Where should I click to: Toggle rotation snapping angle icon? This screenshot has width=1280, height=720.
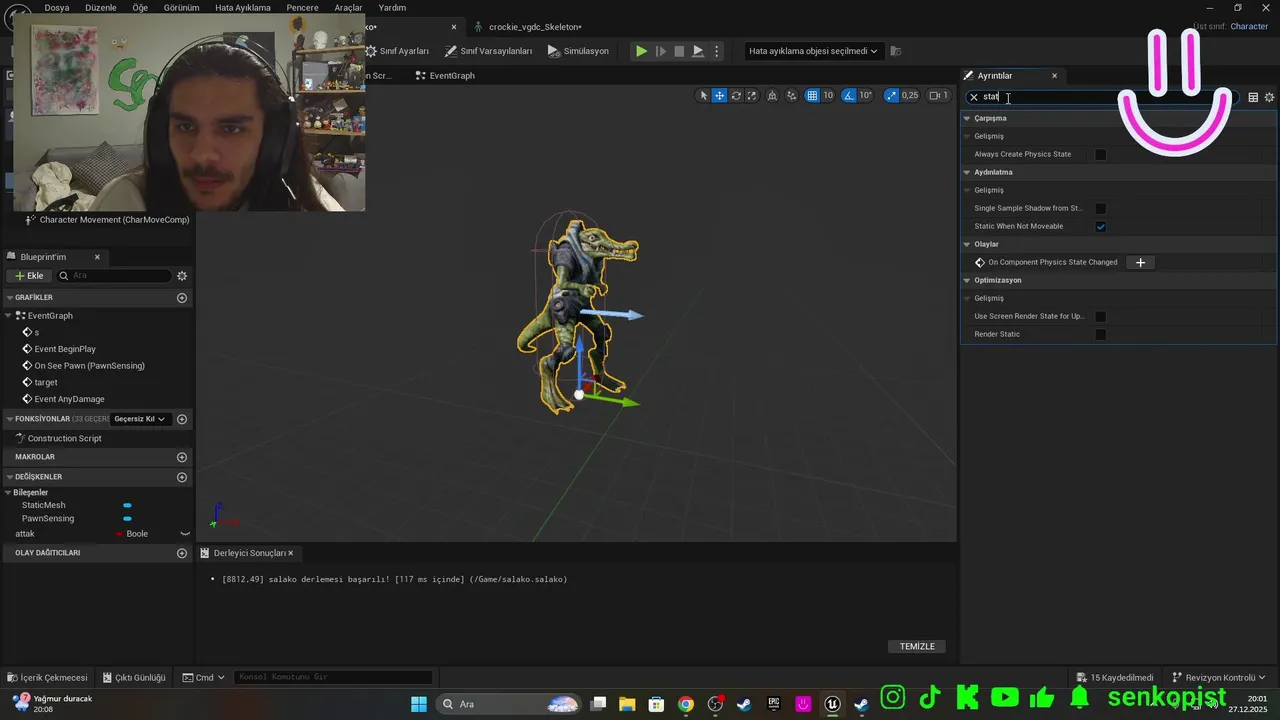click(x=849, y=96)
